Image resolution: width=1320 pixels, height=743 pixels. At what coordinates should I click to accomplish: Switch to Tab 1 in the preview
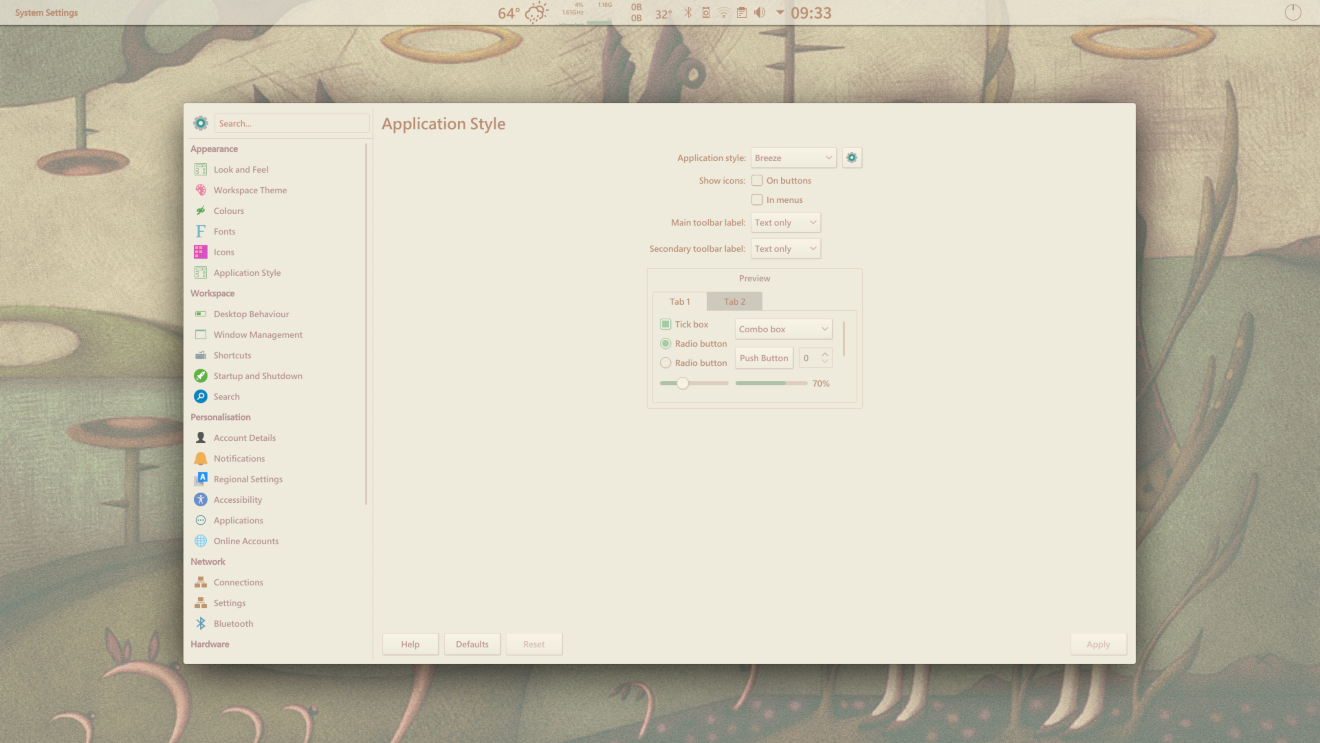pos(680,302)
